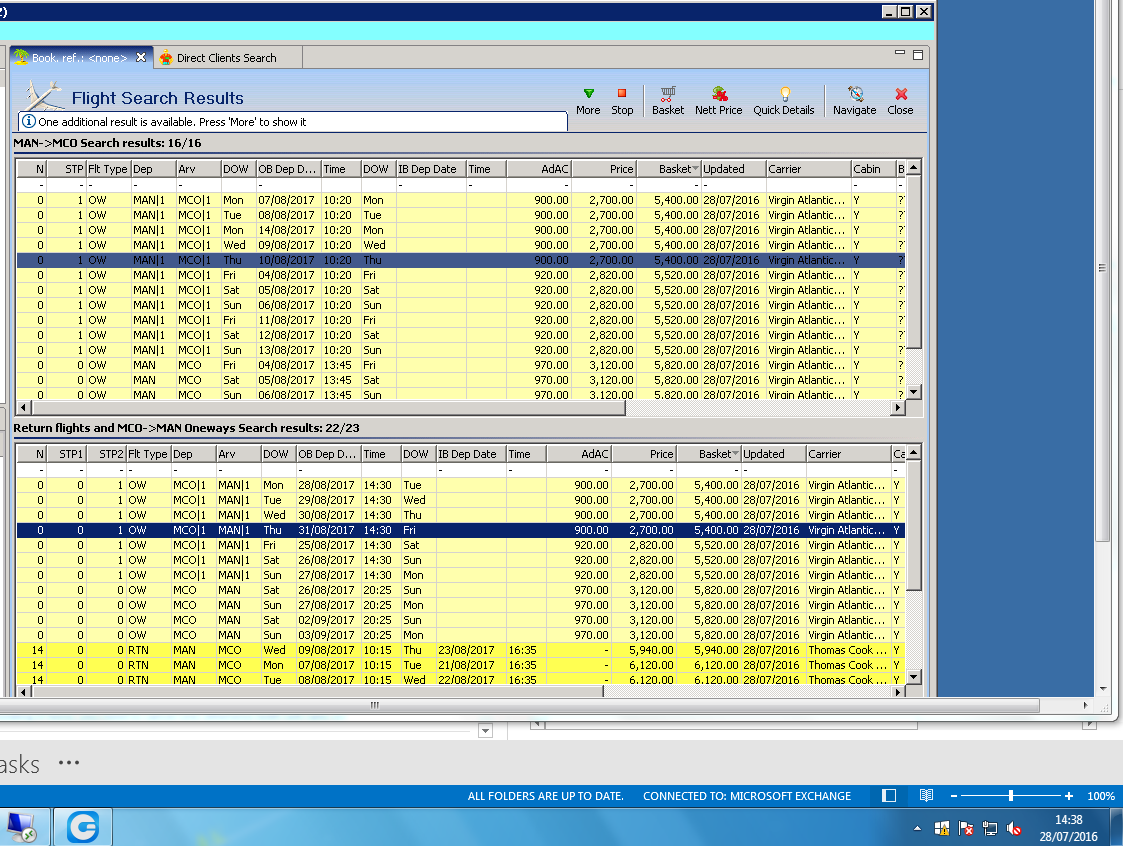Image resolution: width=1123 pixels, height=846 pixels.
Task: Click the zoom slider in status bar
Action: point(1011,796)
